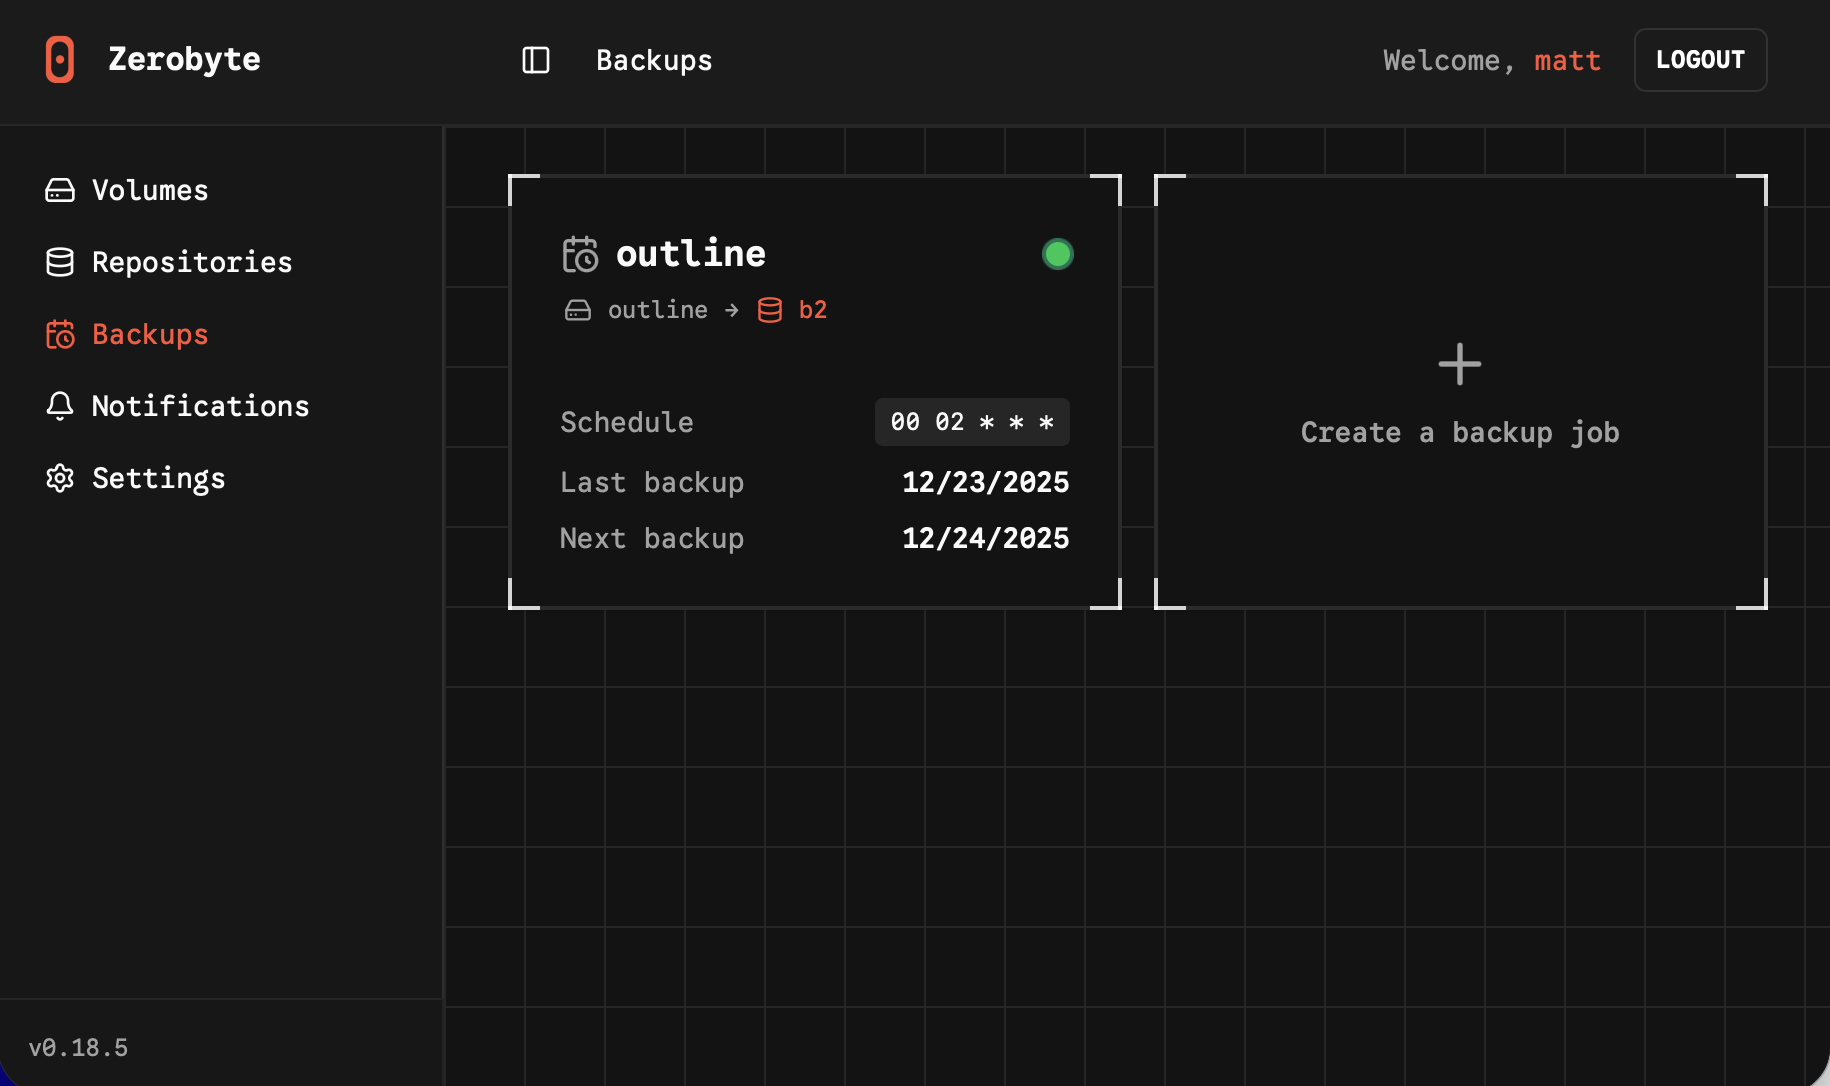Screen dimensions: 1830x1086
Task: Toggle the sidebar panel icon
Action: click(x=536, y=60)
